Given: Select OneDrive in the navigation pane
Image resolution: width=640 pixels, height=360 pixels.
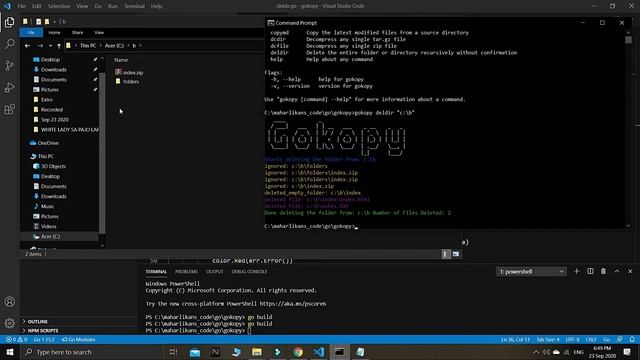Looking at the screenshot, I should coord(48,143).
